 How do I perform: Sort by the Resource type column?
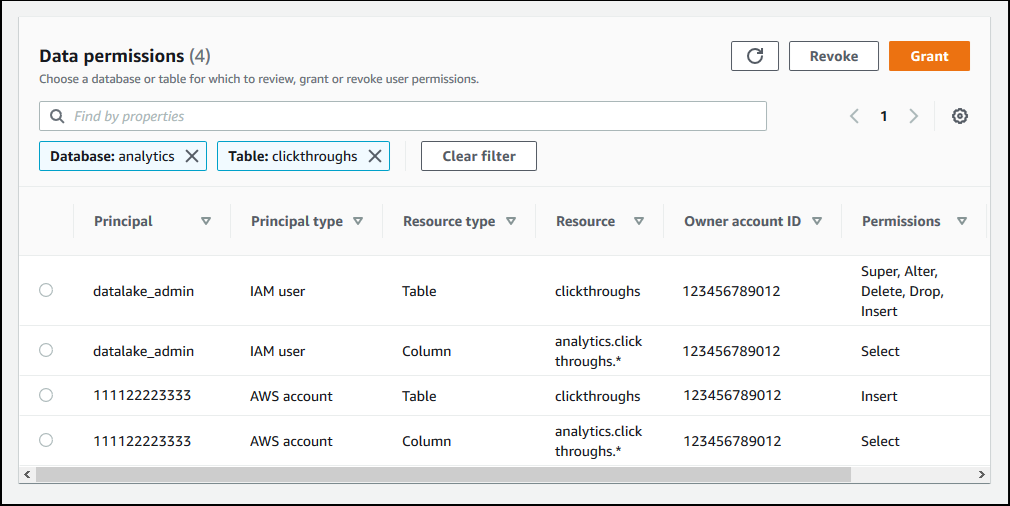click(x=511, y=221)
